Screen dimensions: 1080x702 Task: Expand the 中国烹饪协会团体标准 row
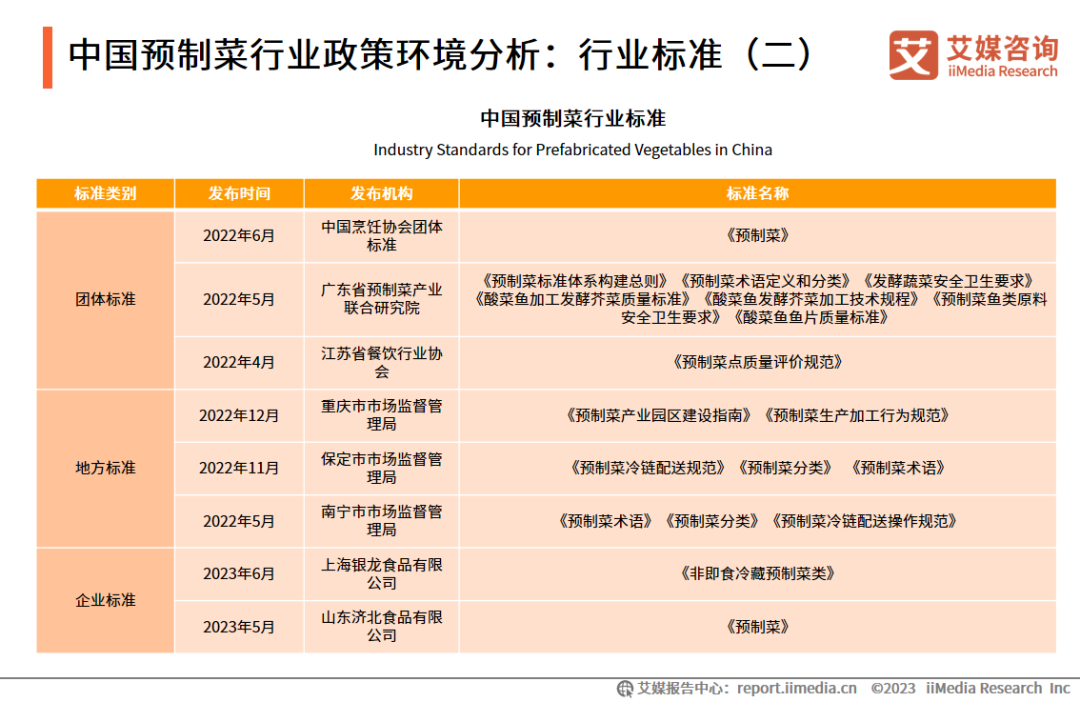381,236
